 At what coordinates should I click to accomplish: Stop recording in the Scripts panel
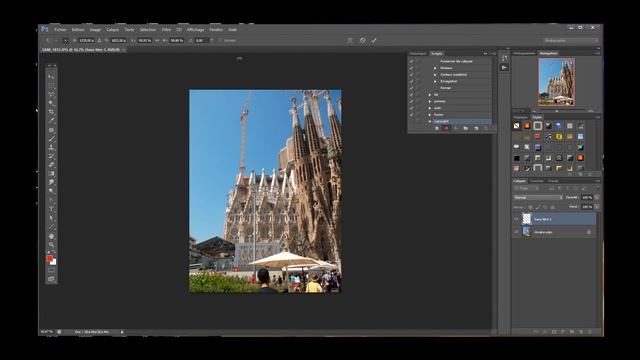pyautogui.click(x=436, y=128)
